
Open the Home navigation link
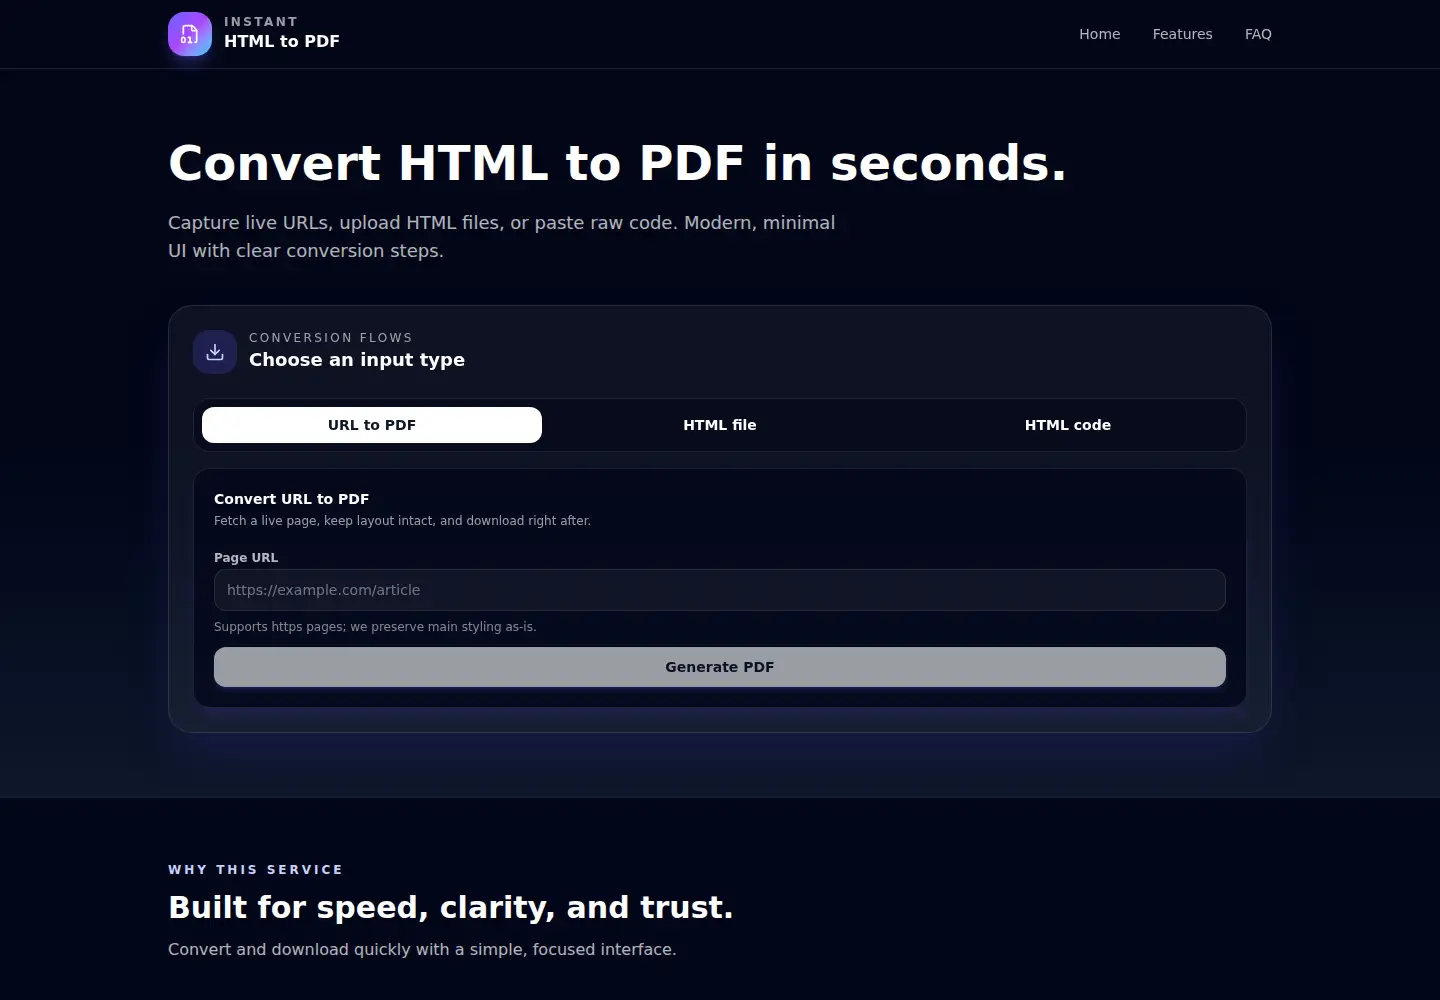click(x=1099, y=34)
